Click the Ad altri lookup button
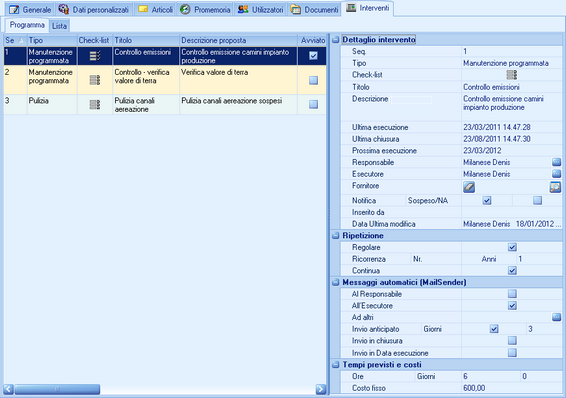Image resolution: width=566 pixels, height=398 pixels. pos(556,317)
